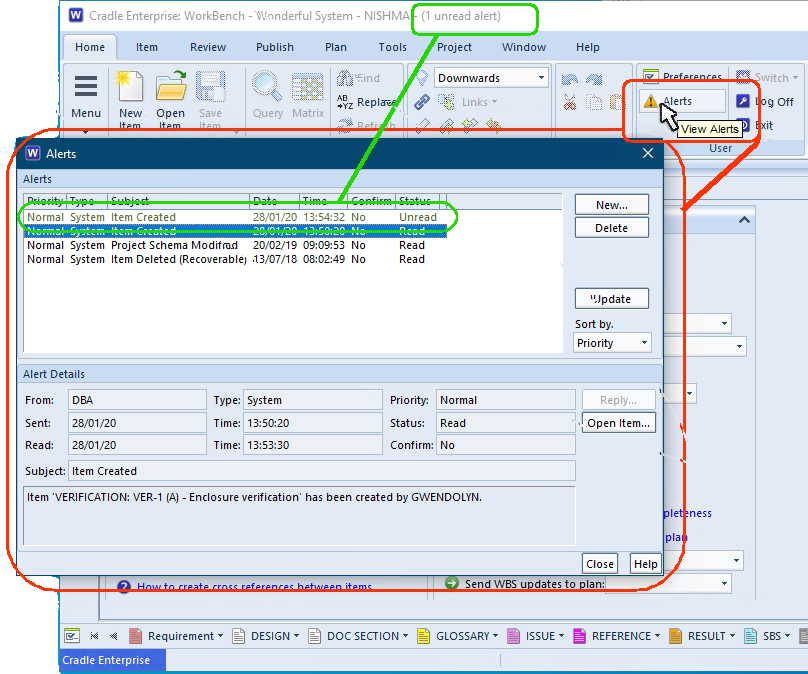Screen dimensions: 808x674
Task: Open the Matrix grid tool
Action: click(x=308, y=86)
